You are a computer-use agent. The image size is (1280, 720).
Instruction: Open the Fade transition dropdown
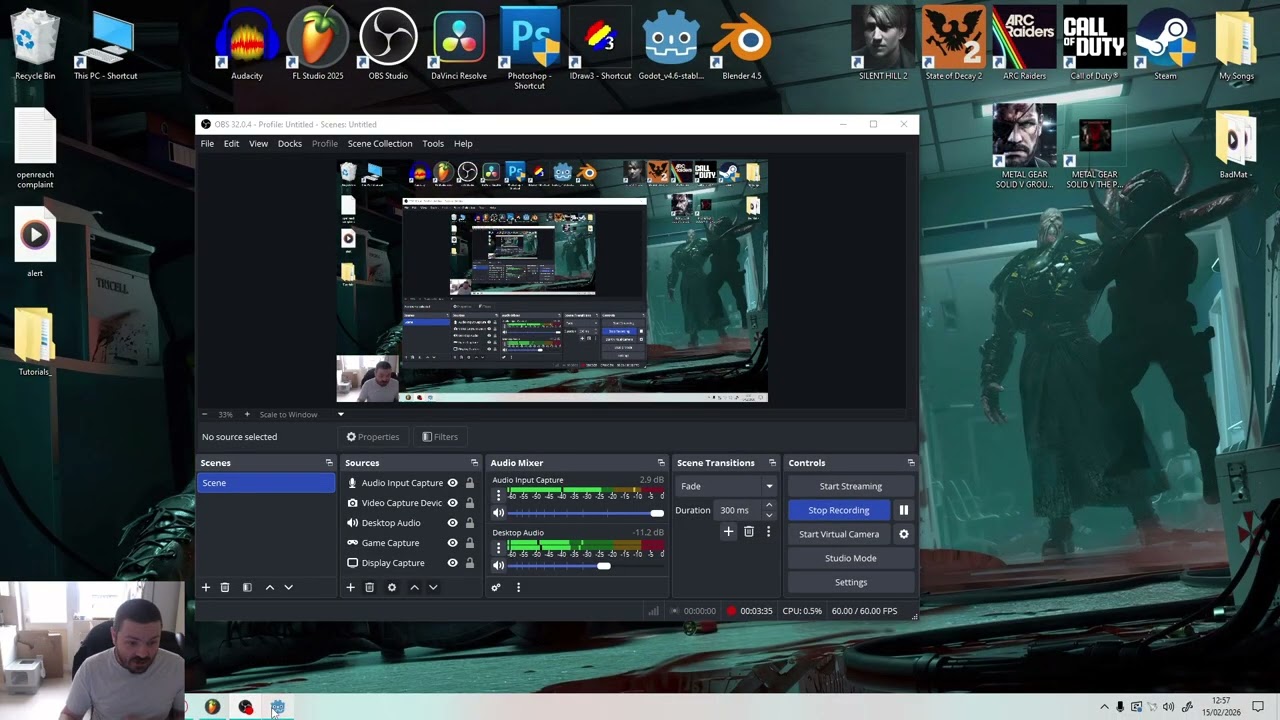(x=727, y=486)
